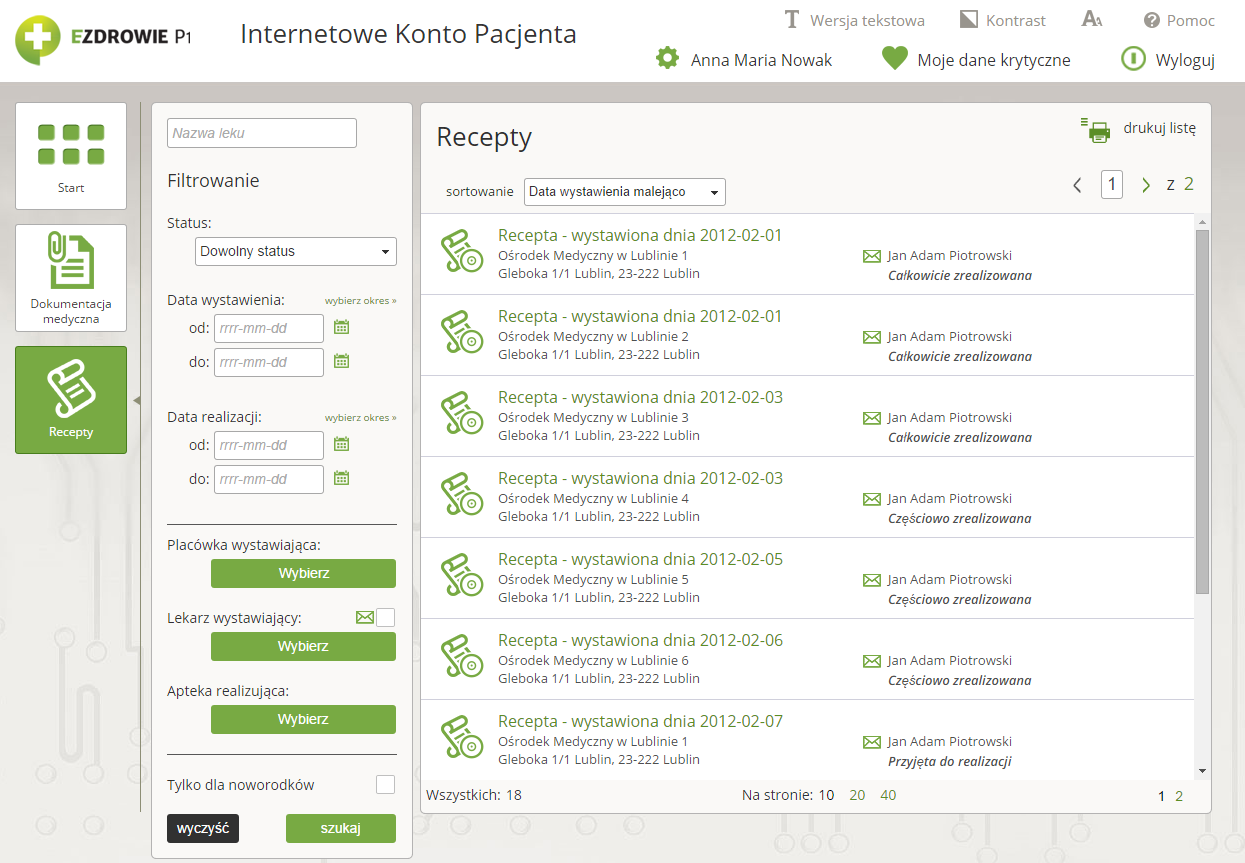Click Wybierz for Apteka realizująca
The width and height of the screenshot is (1245, 863).
(x=303, y=719)
